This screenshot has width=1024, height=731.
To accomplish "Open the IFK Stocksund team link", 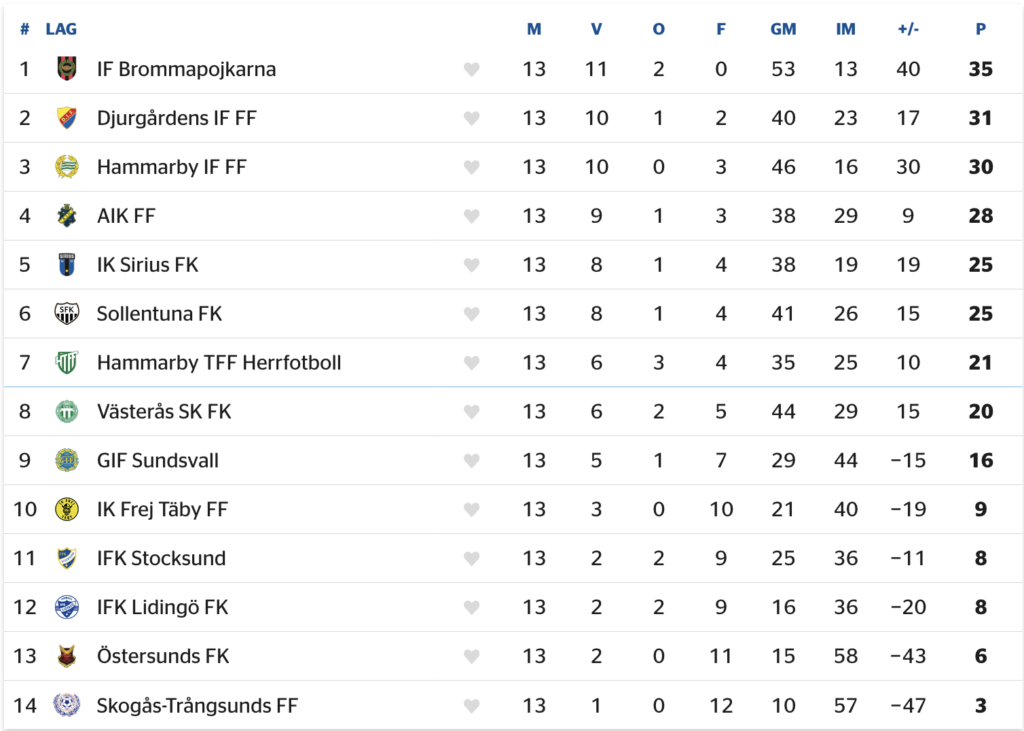I will click(161, 559).
